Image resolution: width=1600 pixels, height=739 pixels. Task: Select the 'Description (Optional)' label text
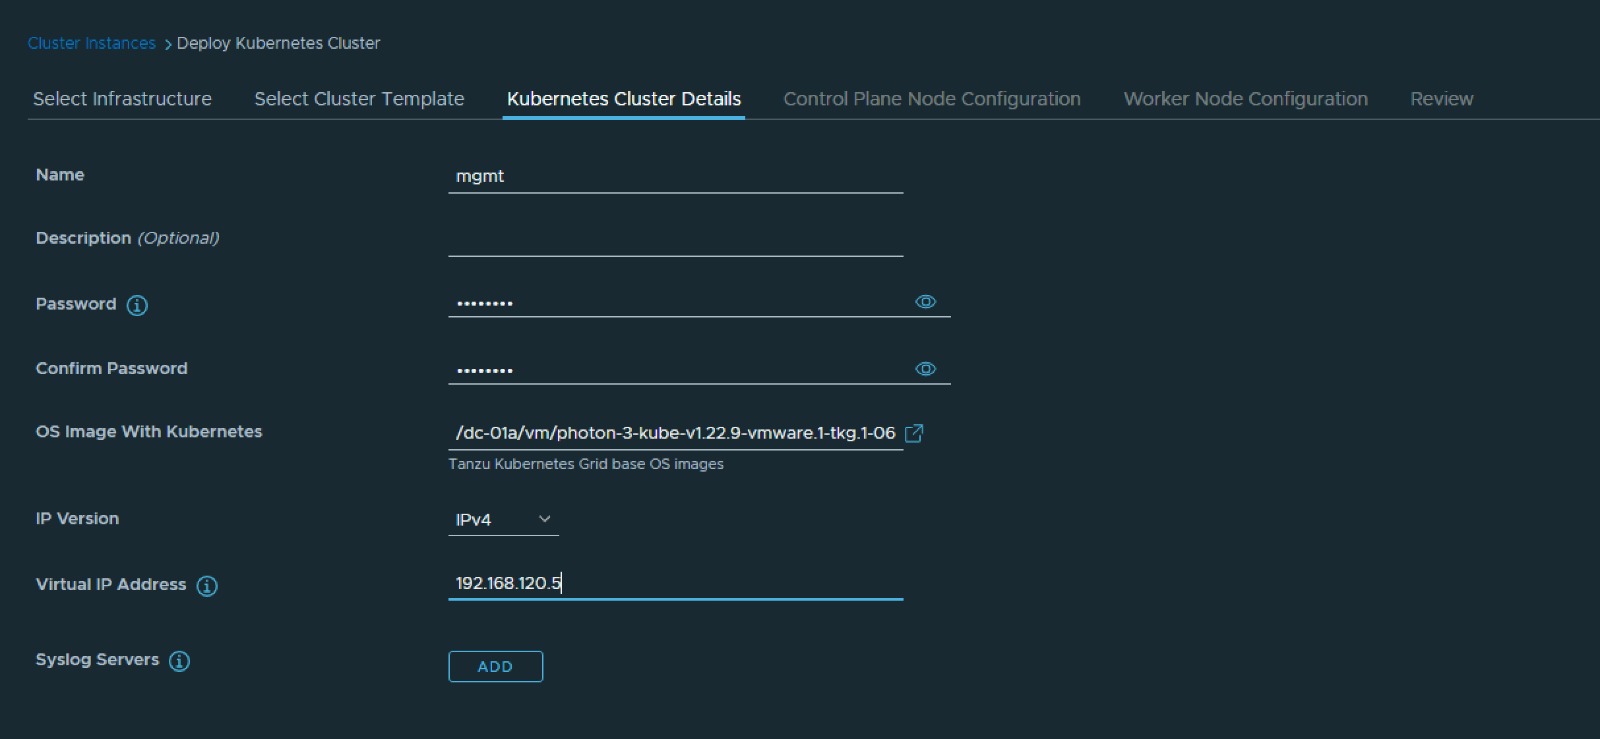[127, 238]
